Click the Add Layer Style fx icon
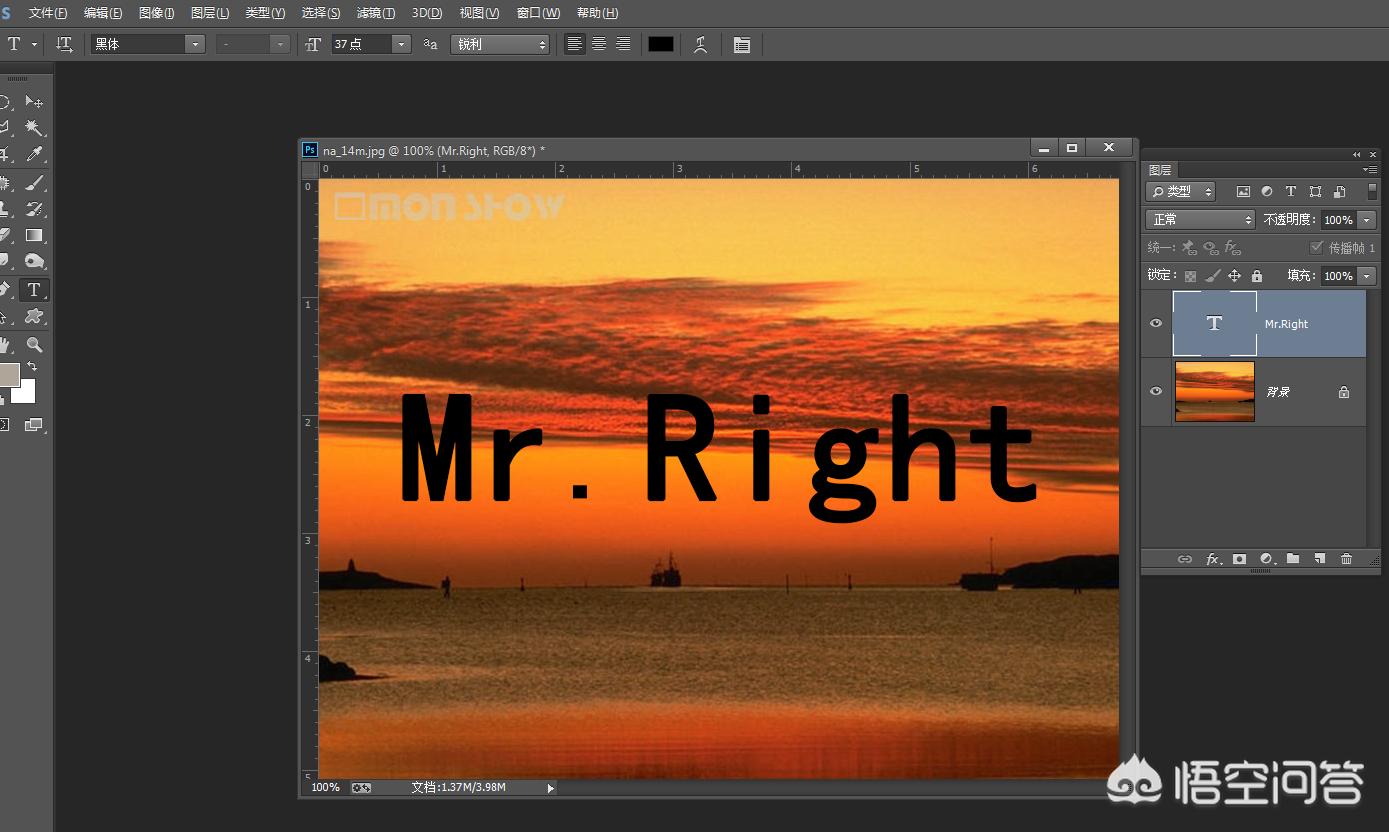Viewport: 1389px width, 832px height. [1212, 559]
